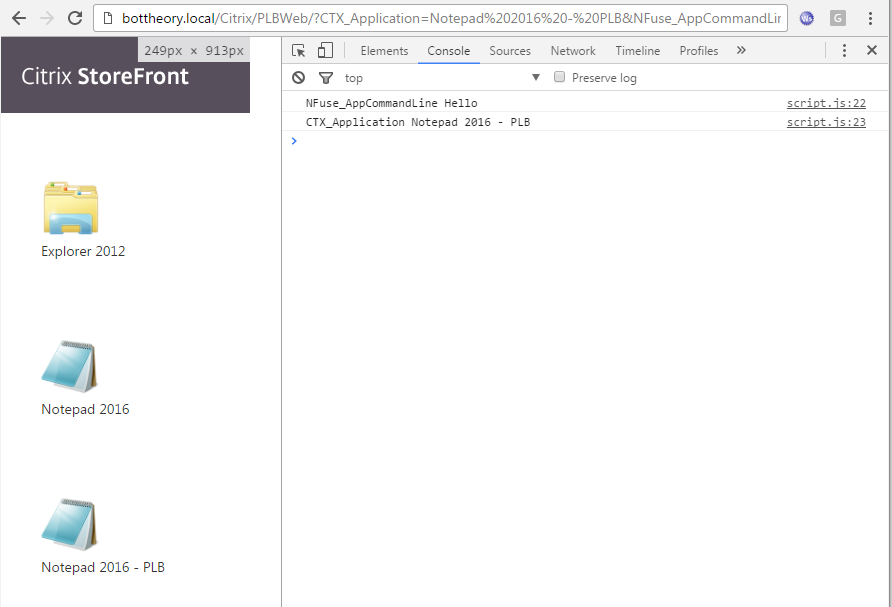
Task: Open the console filter funnel icon
Action: click(325, 78)
